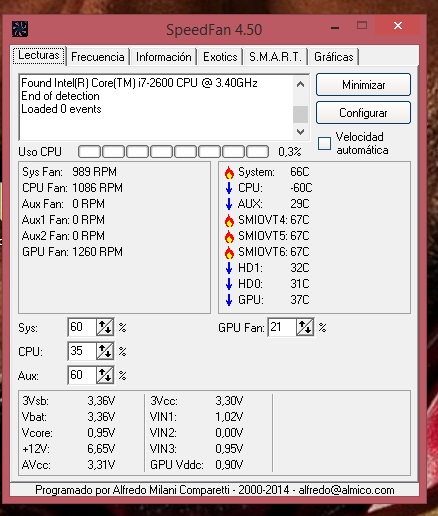Click the blue down arrow beside AUX temperature
The image size is (438, 516).
click(229, 204)
